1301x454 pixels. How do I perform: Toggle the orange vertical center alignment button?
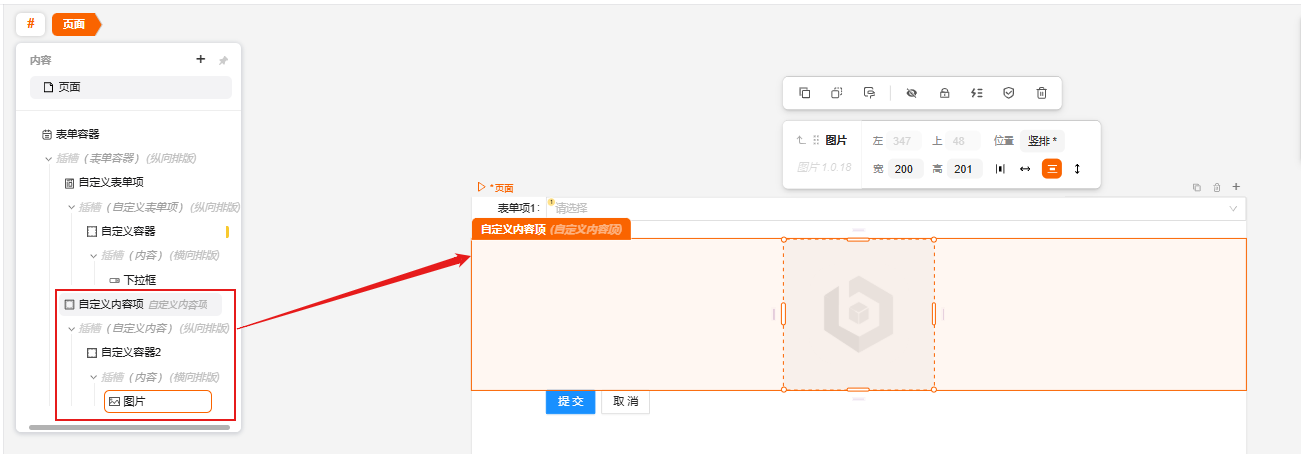1051,169
